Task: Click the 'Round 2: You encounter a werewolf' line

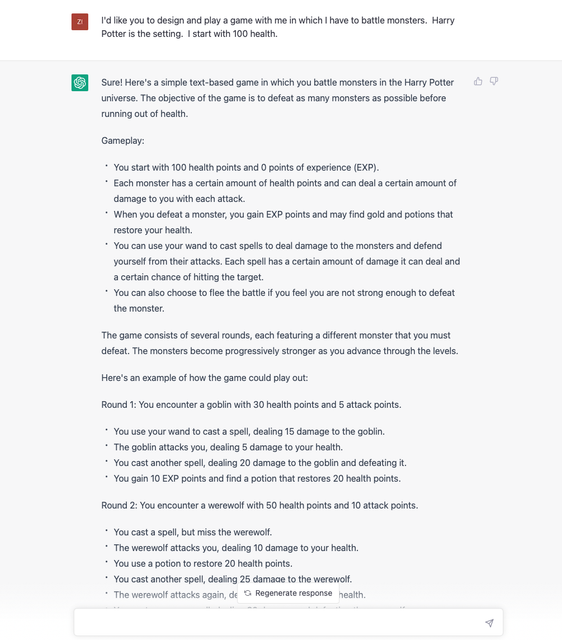Action: (260, 505)
